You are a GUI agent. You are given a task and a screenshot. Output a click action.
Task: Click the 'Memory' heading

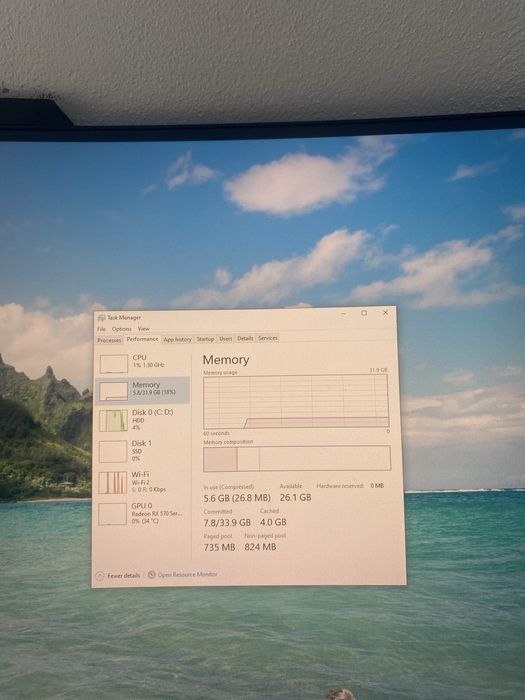[226, 360]
